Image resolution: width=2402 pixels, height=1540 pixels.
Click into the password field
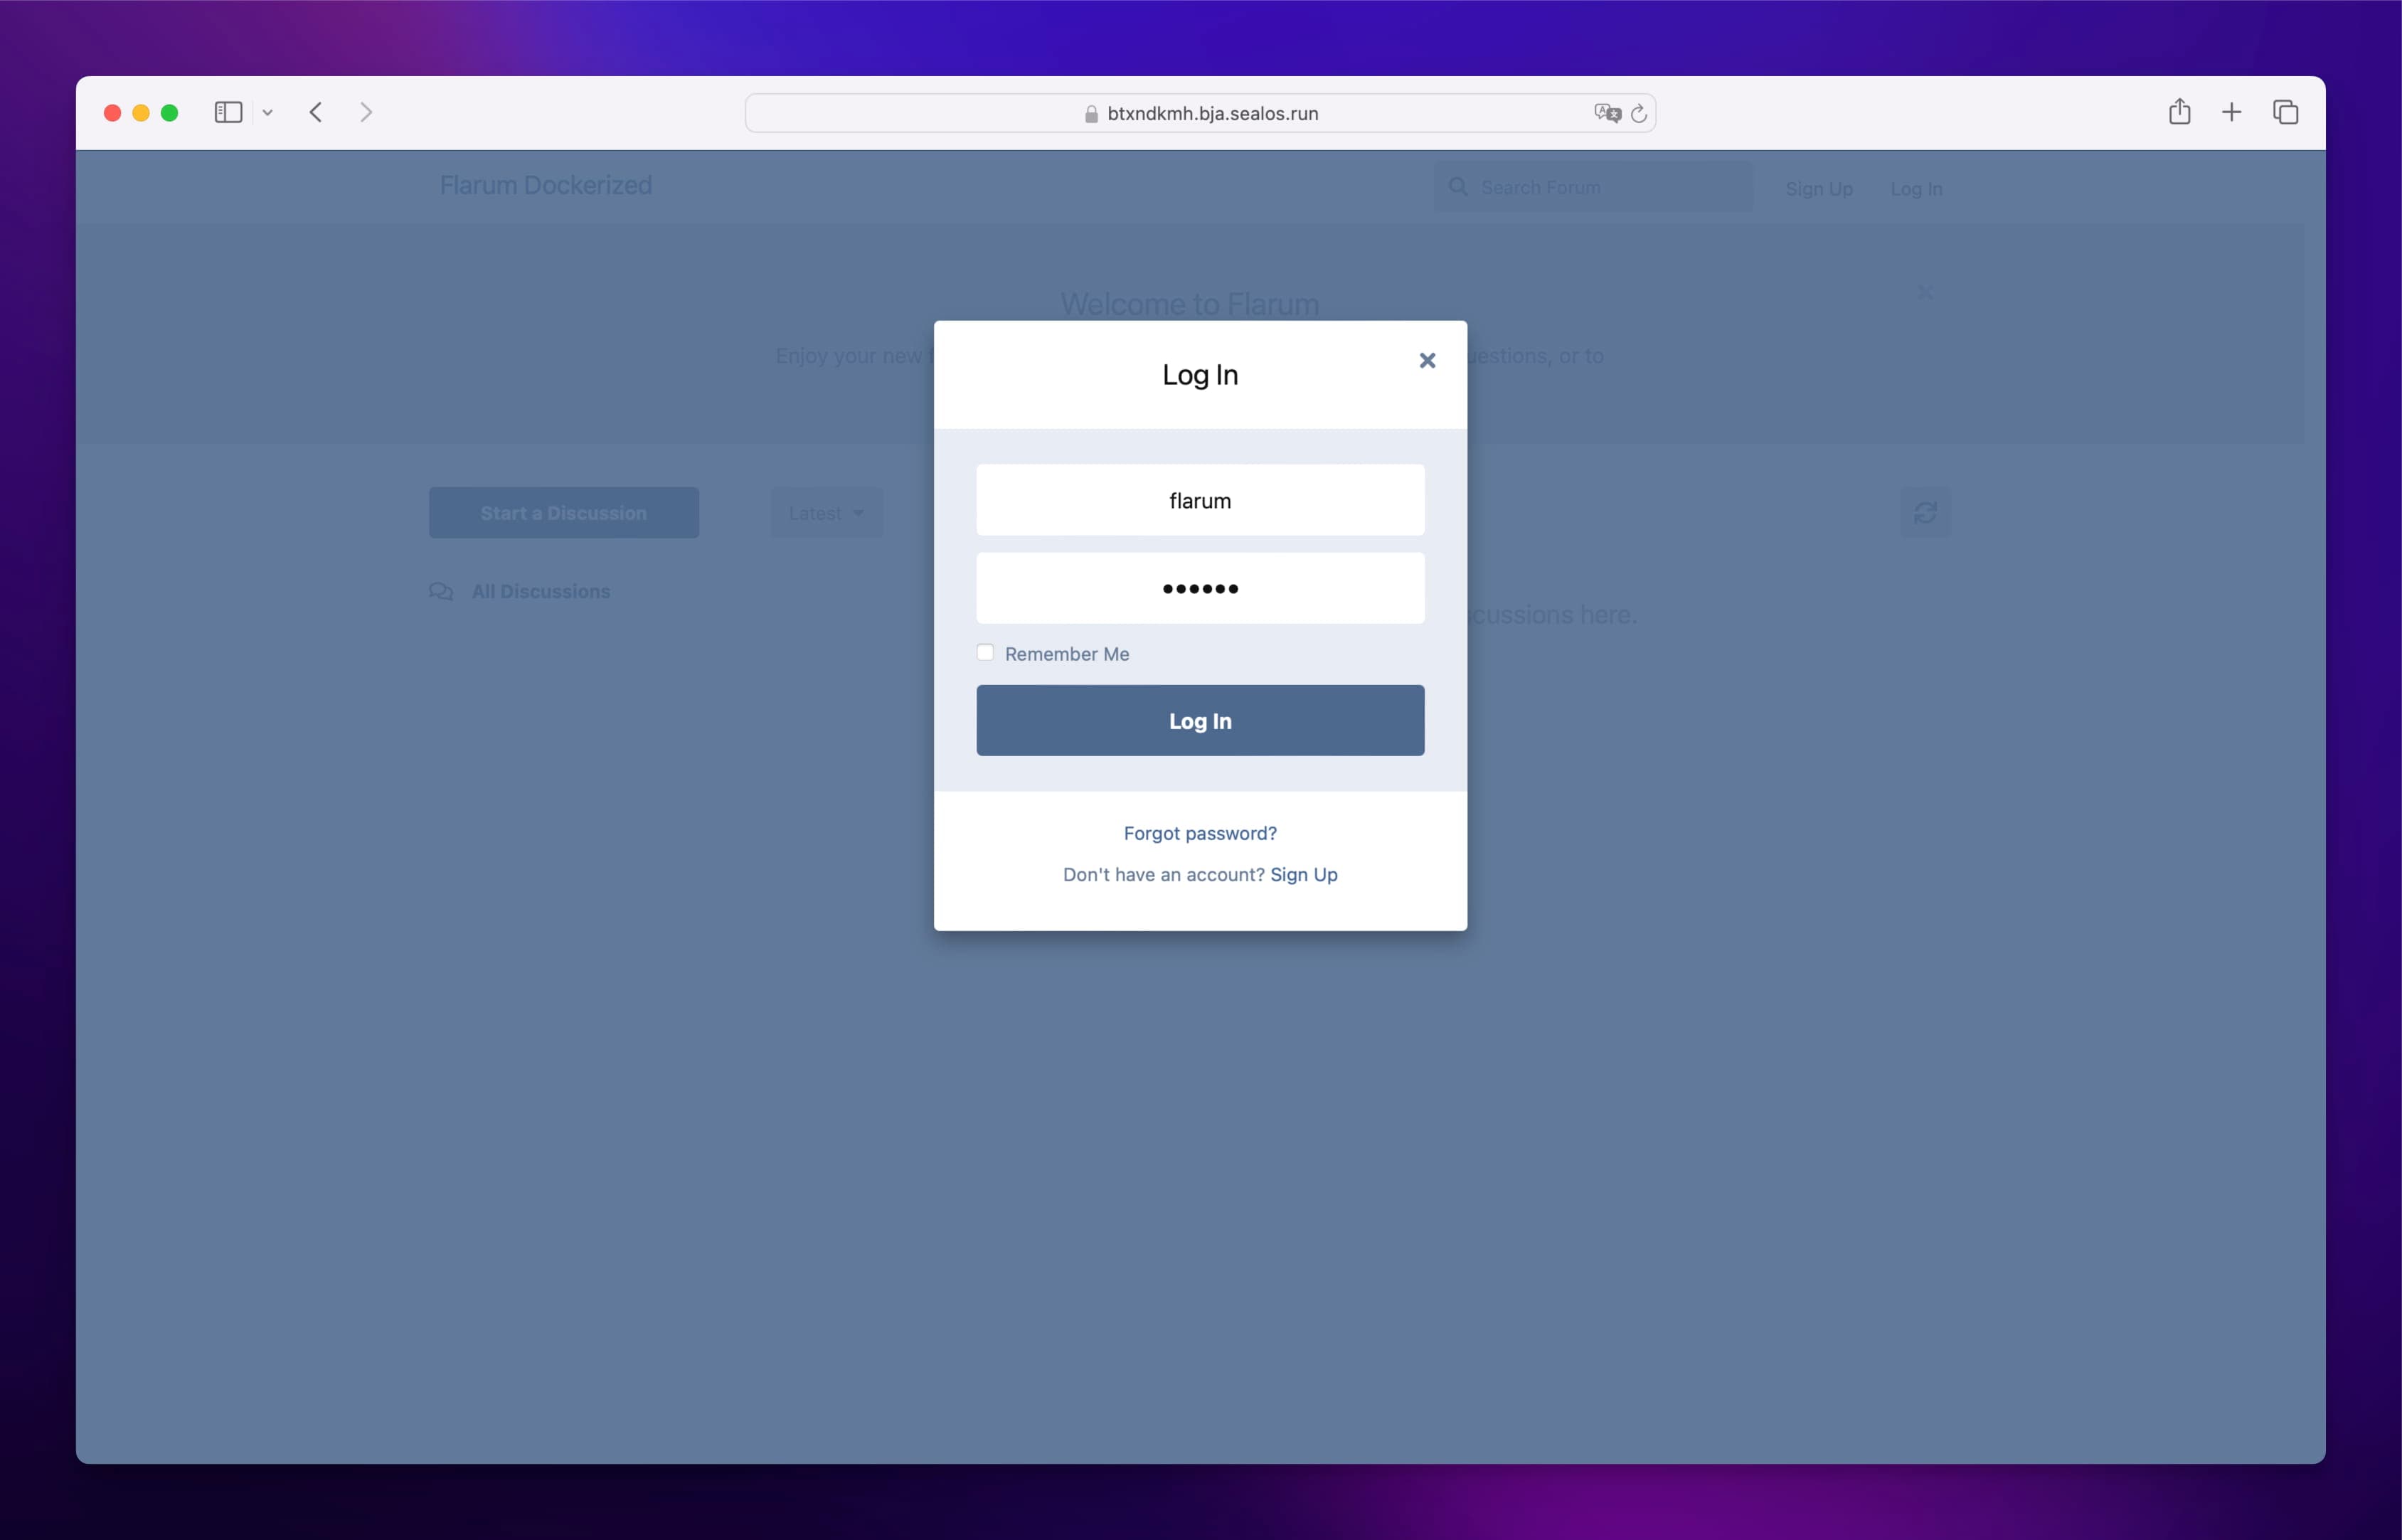1200,588
